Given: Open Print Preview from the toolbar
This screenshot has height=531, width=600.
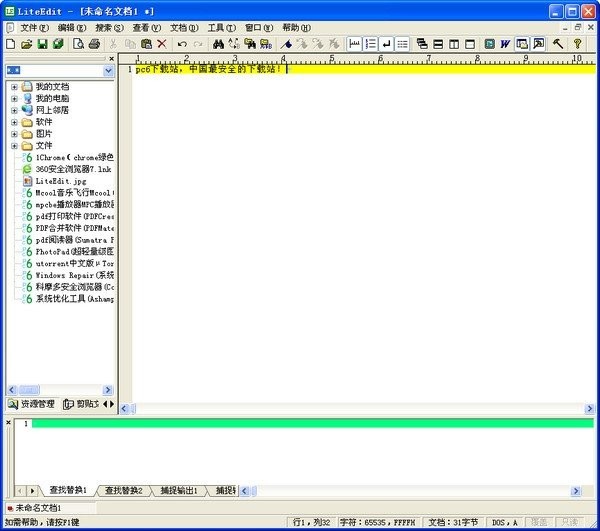Looking at the screenshot, I should tap(78, 44).
